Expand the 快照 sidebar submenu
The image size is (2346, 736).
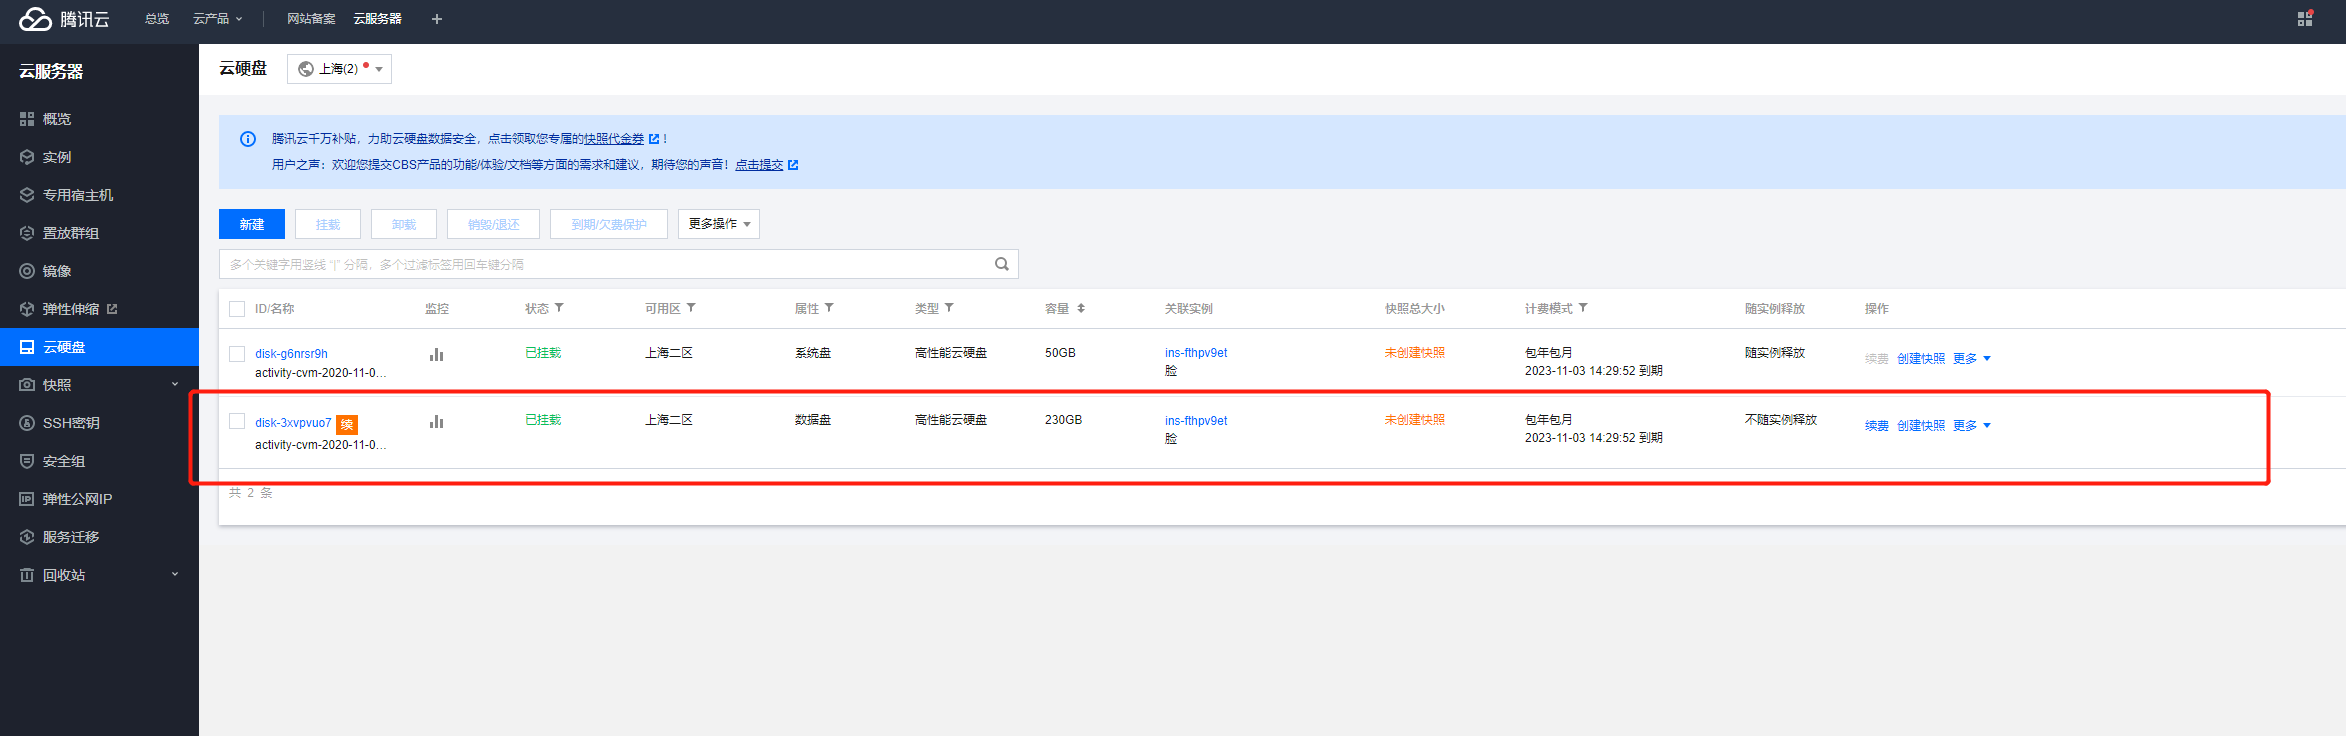click(175, 384)
